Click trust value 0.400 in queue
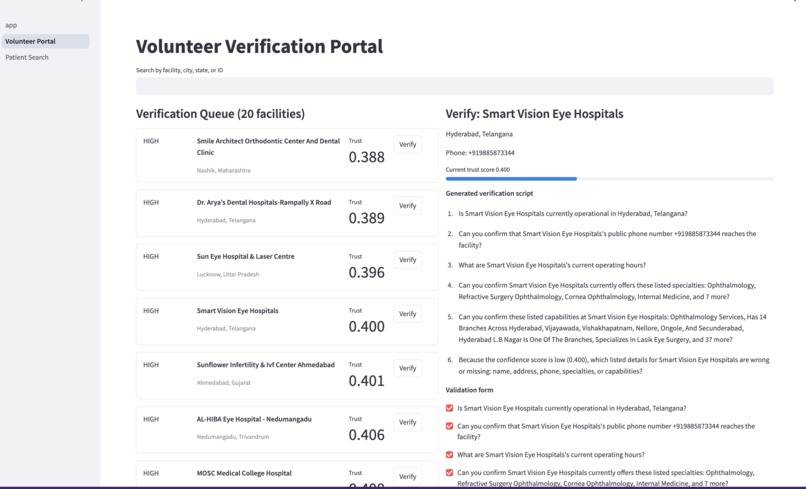This screenshot has width=806, height=489. (x=367, y=327)
